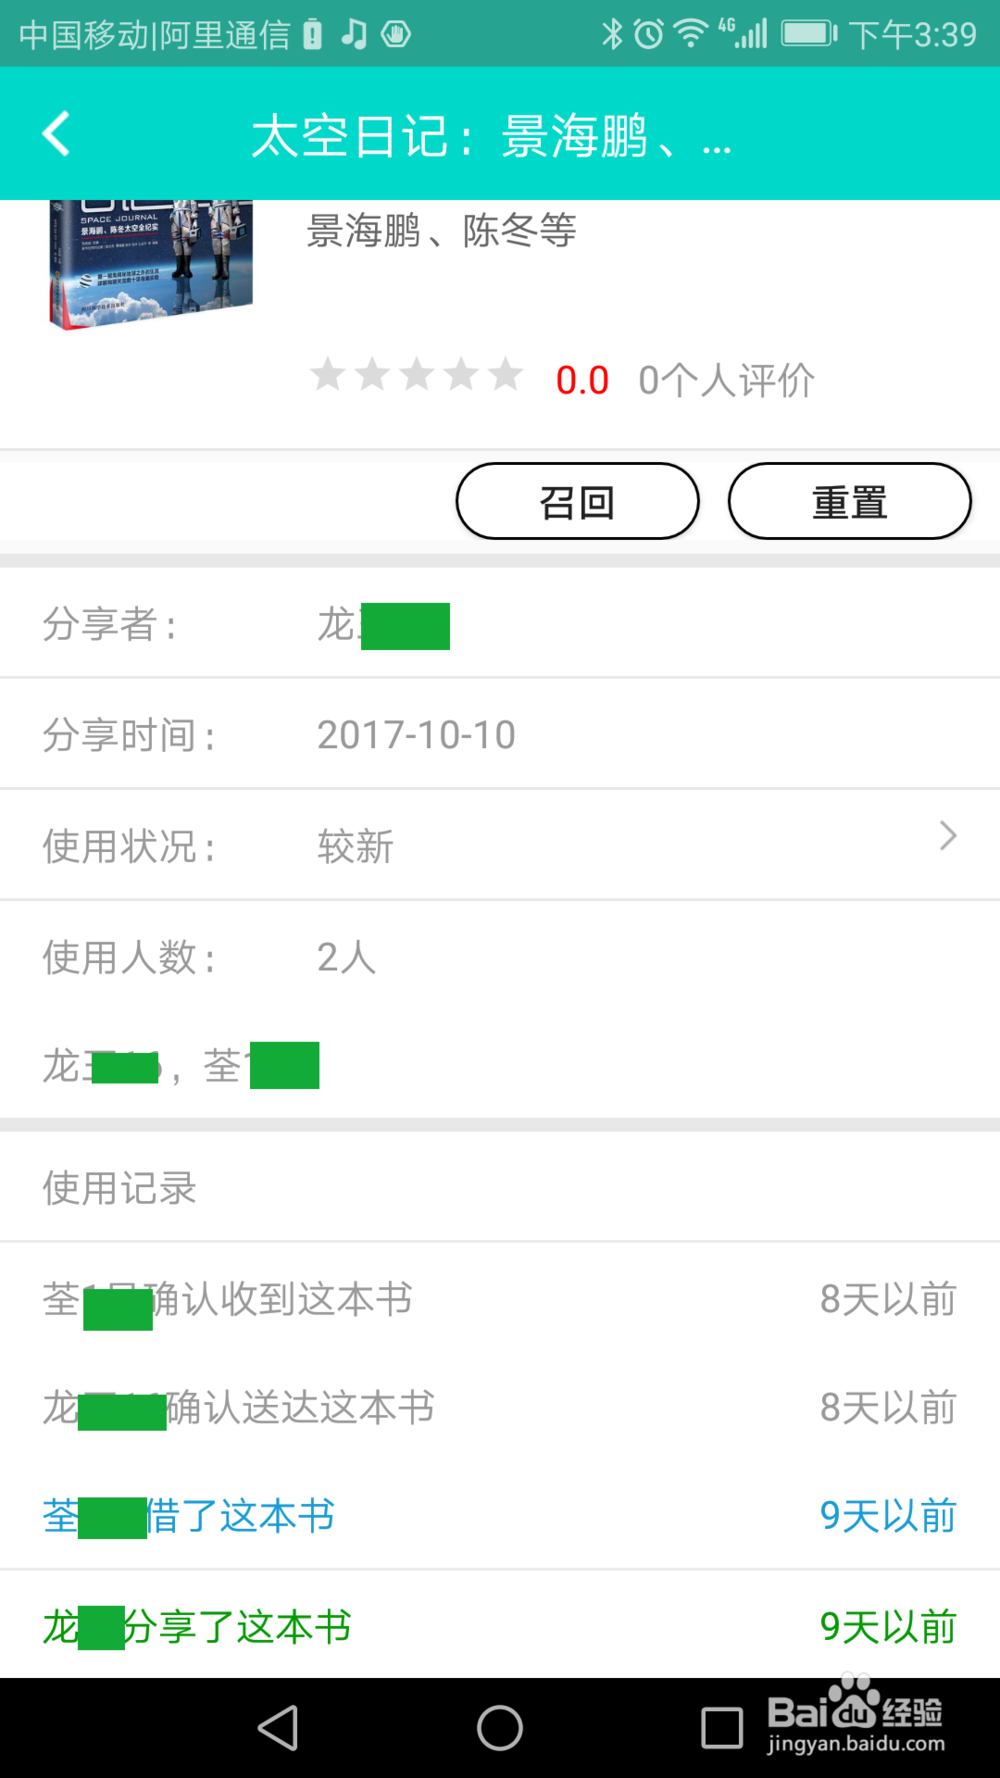
Task: Tap the battery indicator icon
Action: [x=809, y=35]
